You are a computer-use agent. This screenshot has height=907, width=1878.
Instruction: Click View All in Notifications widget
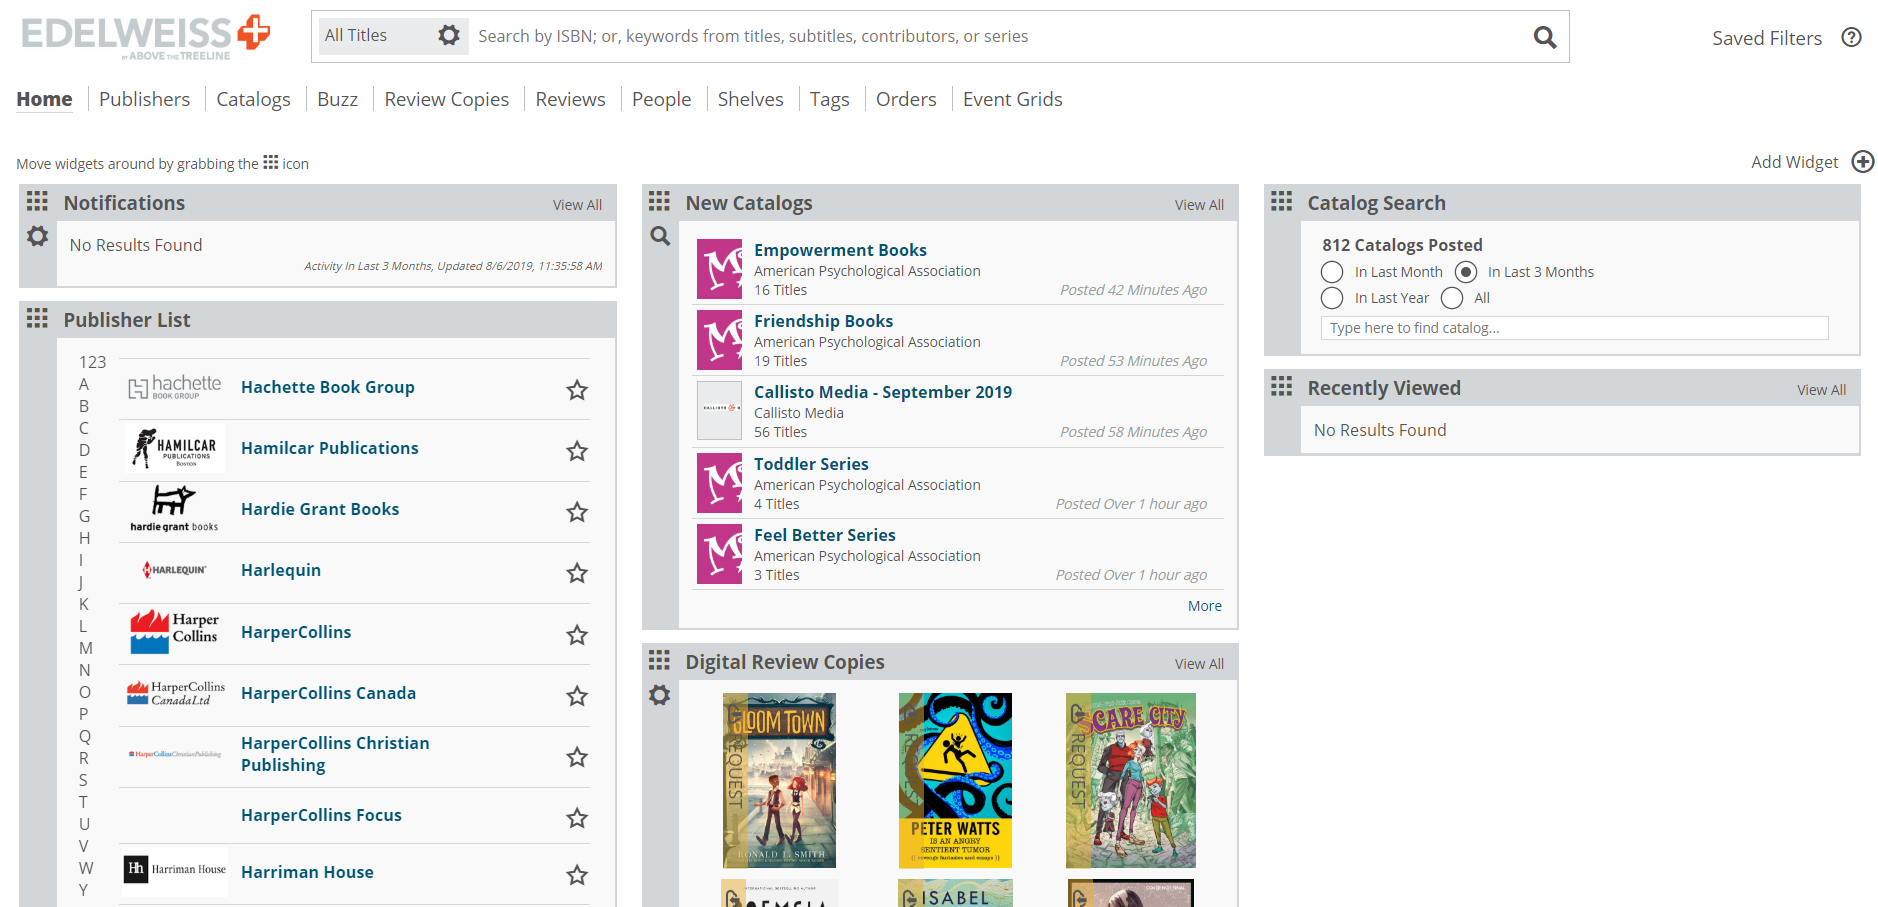point(577,205)
